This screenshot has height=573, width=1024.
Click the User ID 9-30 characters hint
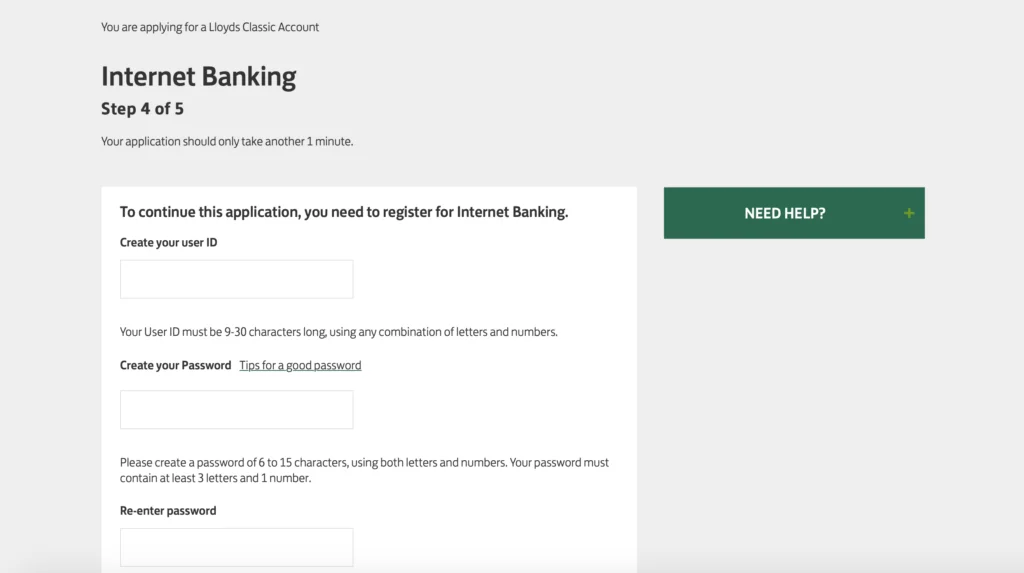[x=338, y=332]
